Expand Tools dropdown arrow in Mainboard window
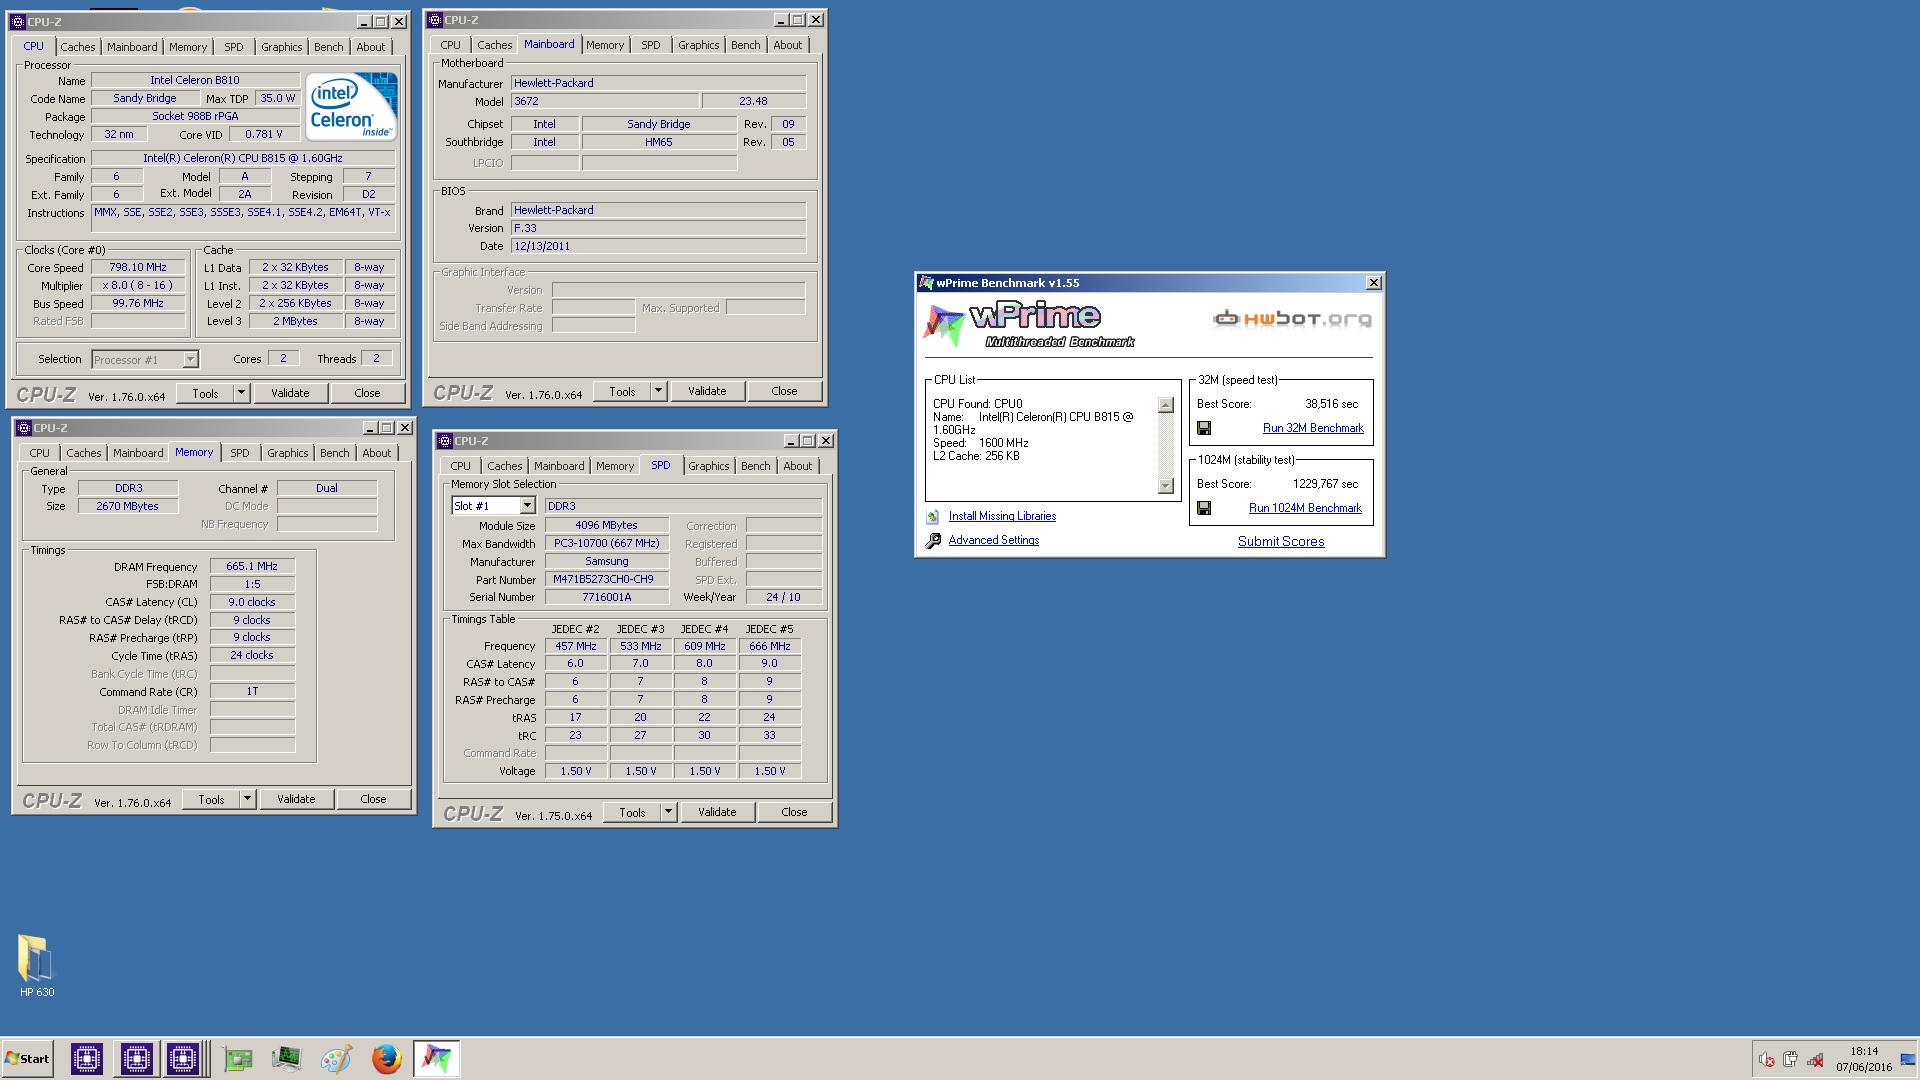1920x1080 pixels. pos(658,391)
